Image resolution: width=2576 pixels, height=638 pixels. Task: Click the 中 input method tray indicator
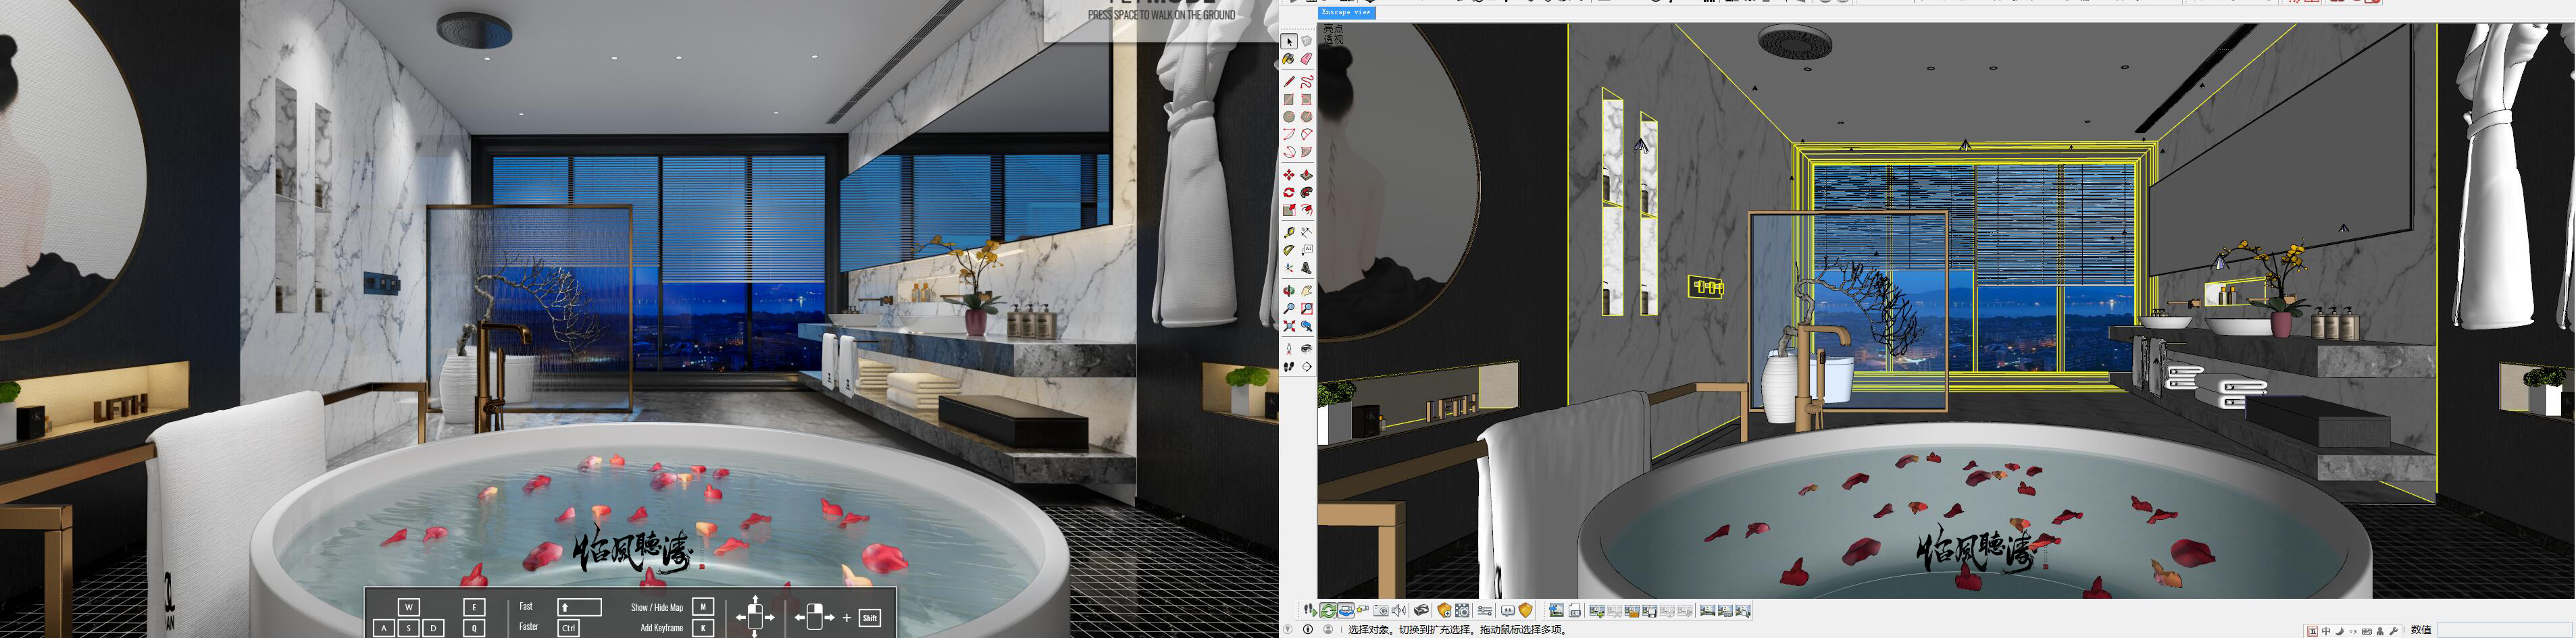(x=2326, y=631)
